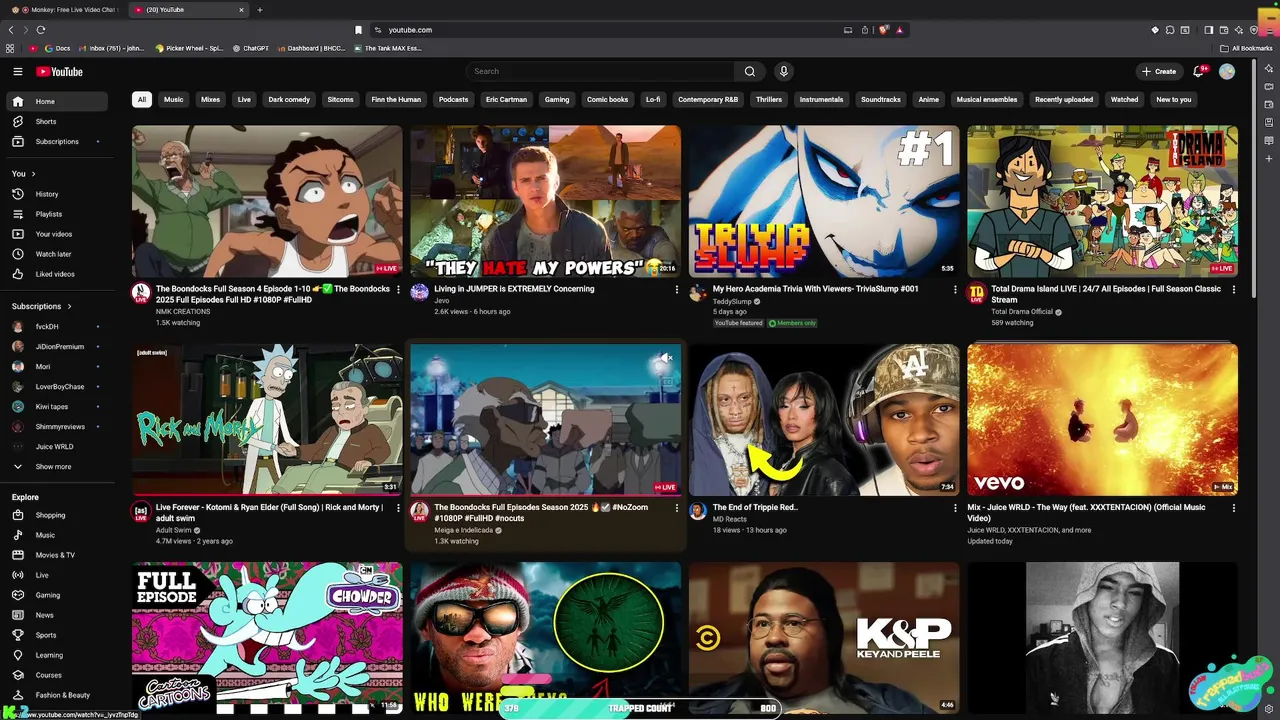This screenshot has height=720, width=1280.
Task: Select the Music filter chip
Action: 174,100
